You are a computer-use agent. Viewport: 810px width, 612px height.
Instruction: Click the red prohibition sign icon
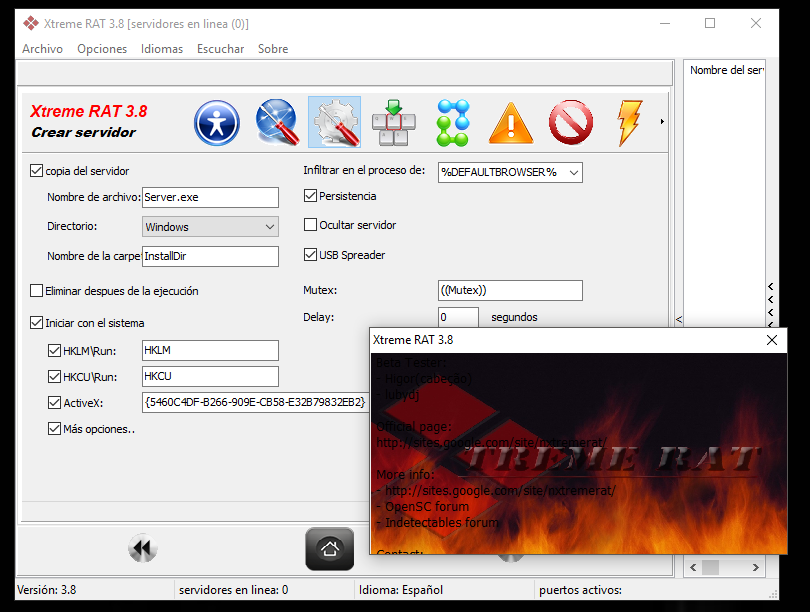tap(571, 122)
